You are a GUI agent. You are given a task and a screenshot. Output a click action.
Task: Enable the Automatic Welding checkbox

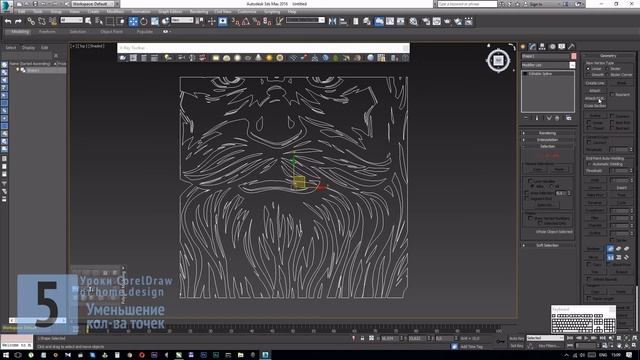[589, 164]
